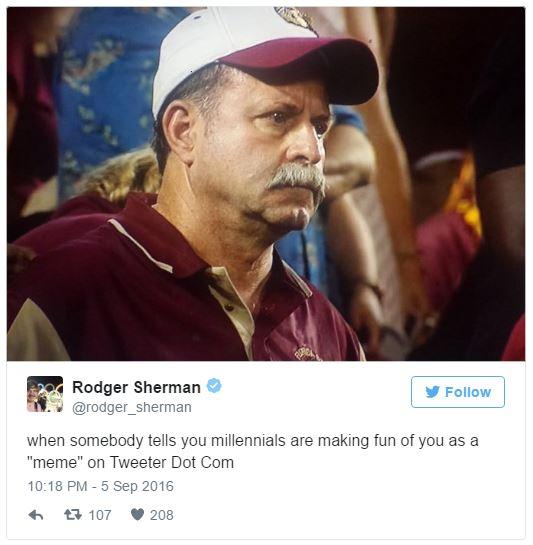Open the Rodger Sherman display name link
Screen dimensions: 533x545
(136, 387)
